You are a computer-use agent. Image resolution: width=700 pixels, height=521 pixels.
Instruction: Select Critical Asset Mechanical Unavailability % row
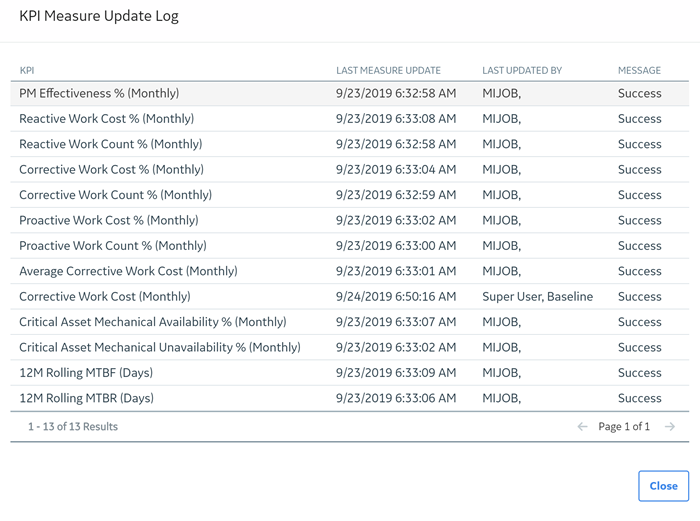[350, 347]
